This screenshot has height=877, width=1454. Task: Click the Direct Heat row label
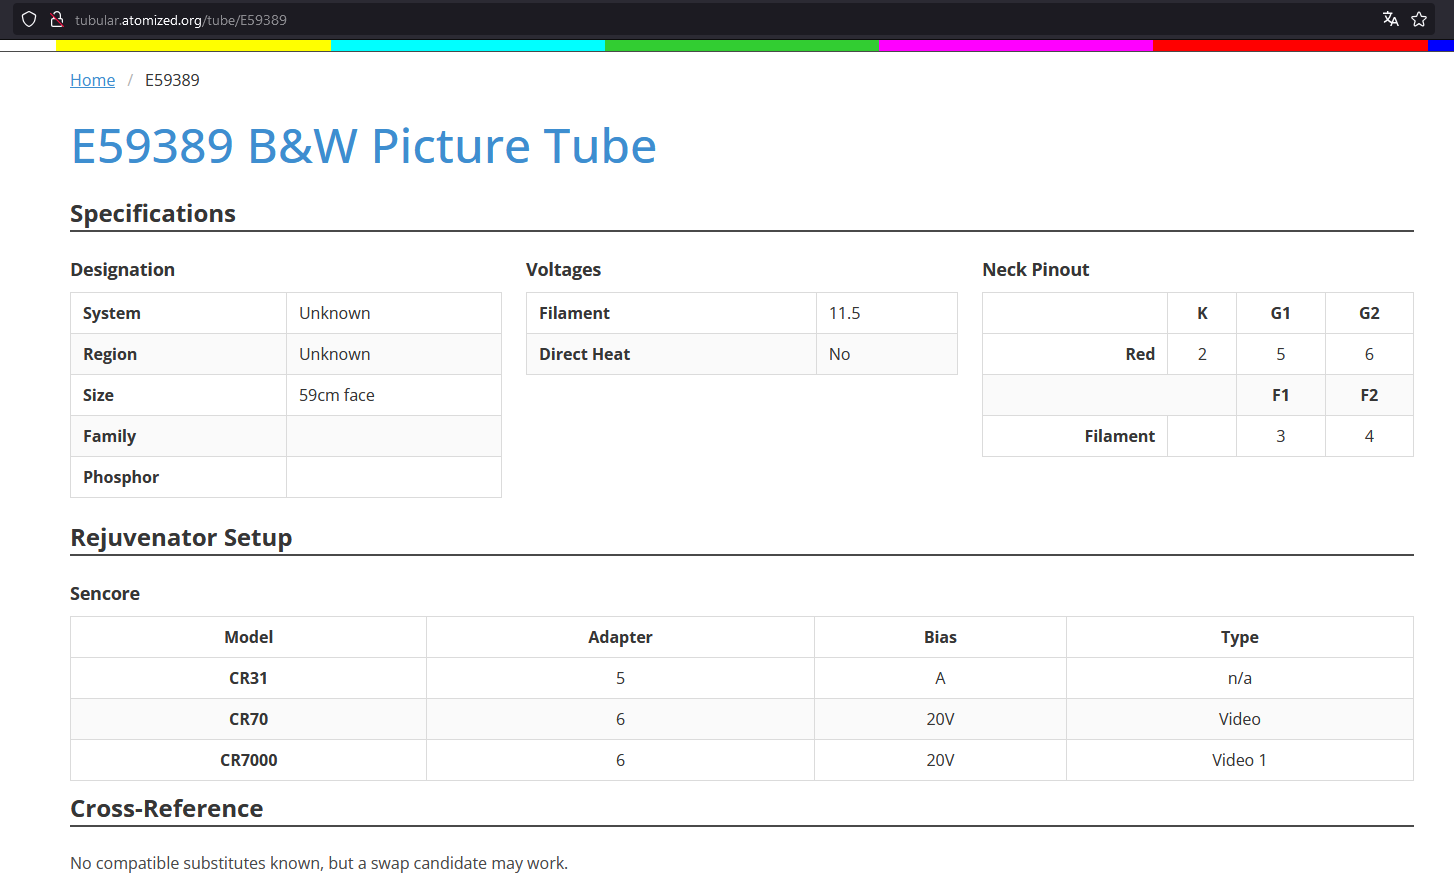point(584,354)
